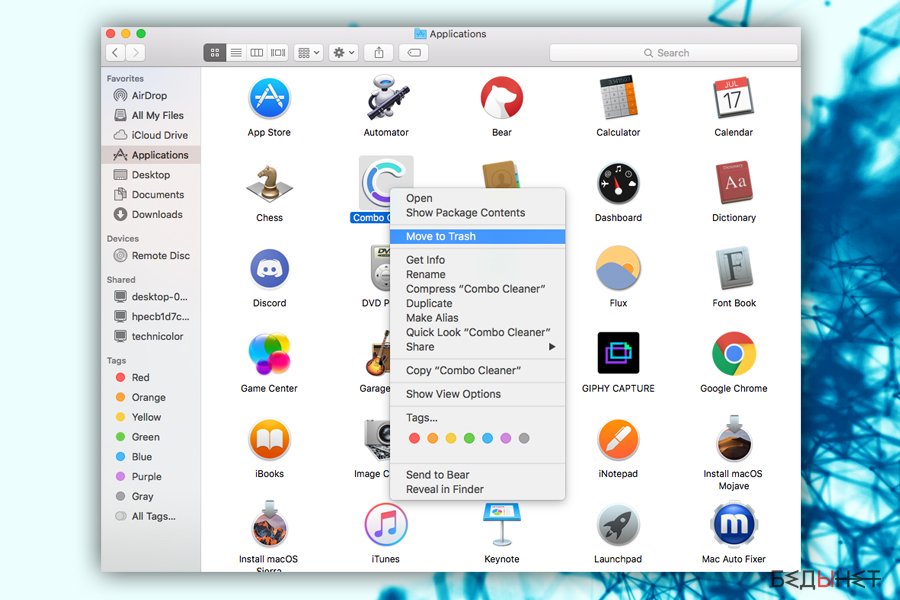Select the Mac Auto Fixer app icon
The width and height of the screenshot is (900, 600).
734,524
